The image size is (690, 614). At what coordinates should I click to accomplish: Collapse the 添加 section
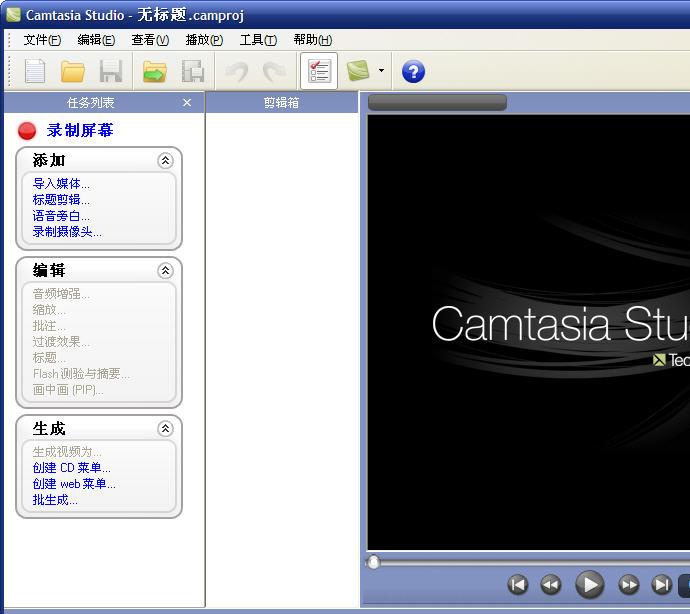click(165, 161)
